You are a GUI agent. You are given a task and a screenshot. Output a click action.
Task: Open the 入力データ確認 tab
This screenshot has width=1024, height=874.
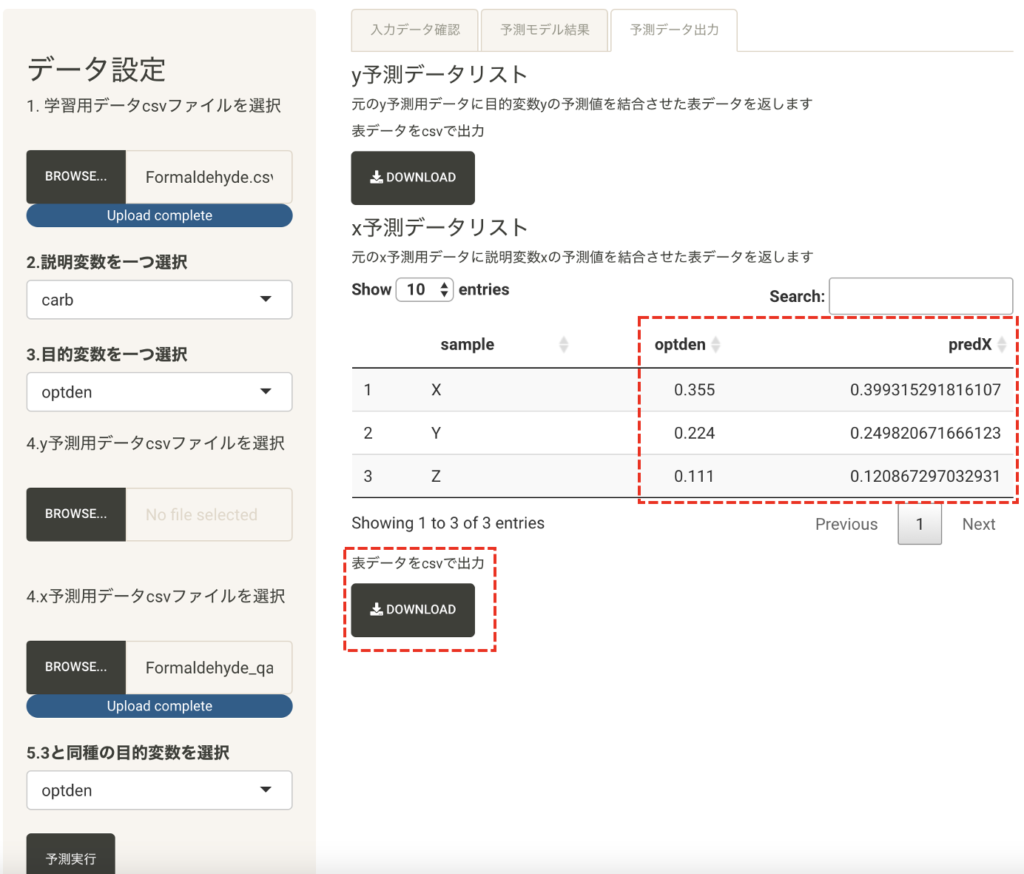coord(415,30)
